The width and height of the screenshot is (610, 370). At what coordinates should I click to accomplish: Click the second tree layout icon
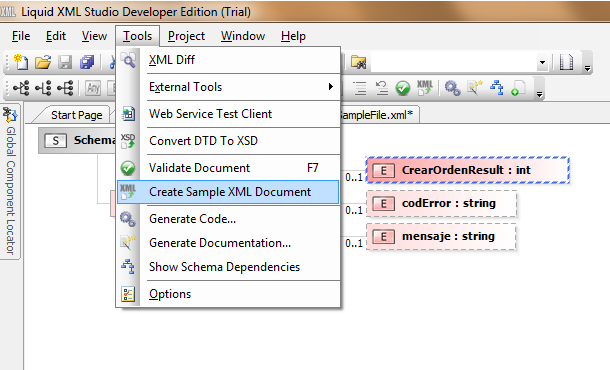(43, 88)
